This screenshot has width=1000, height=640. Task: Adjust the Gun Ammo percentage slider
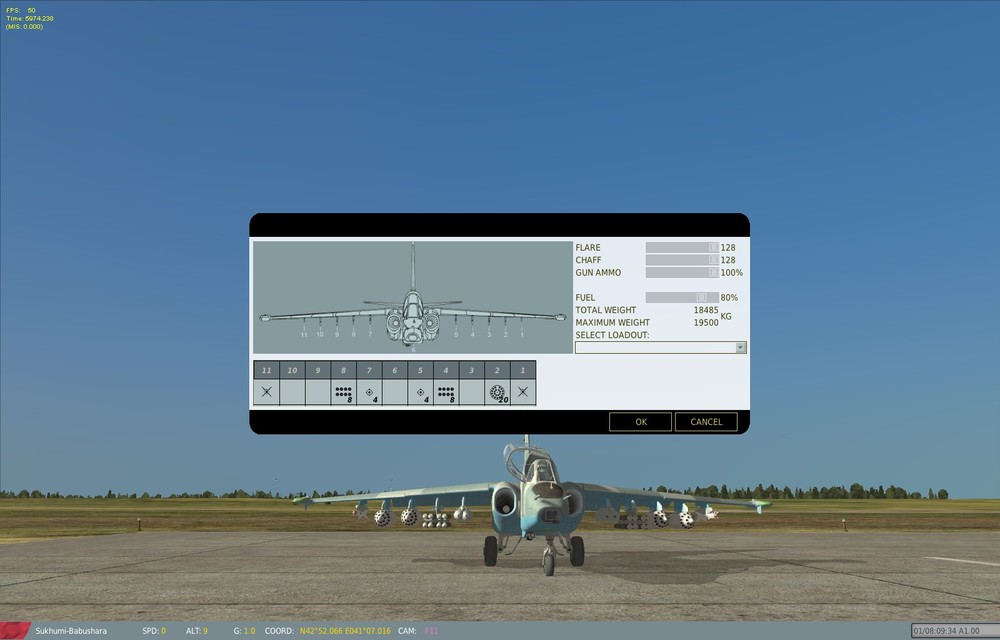click(682, 272)
